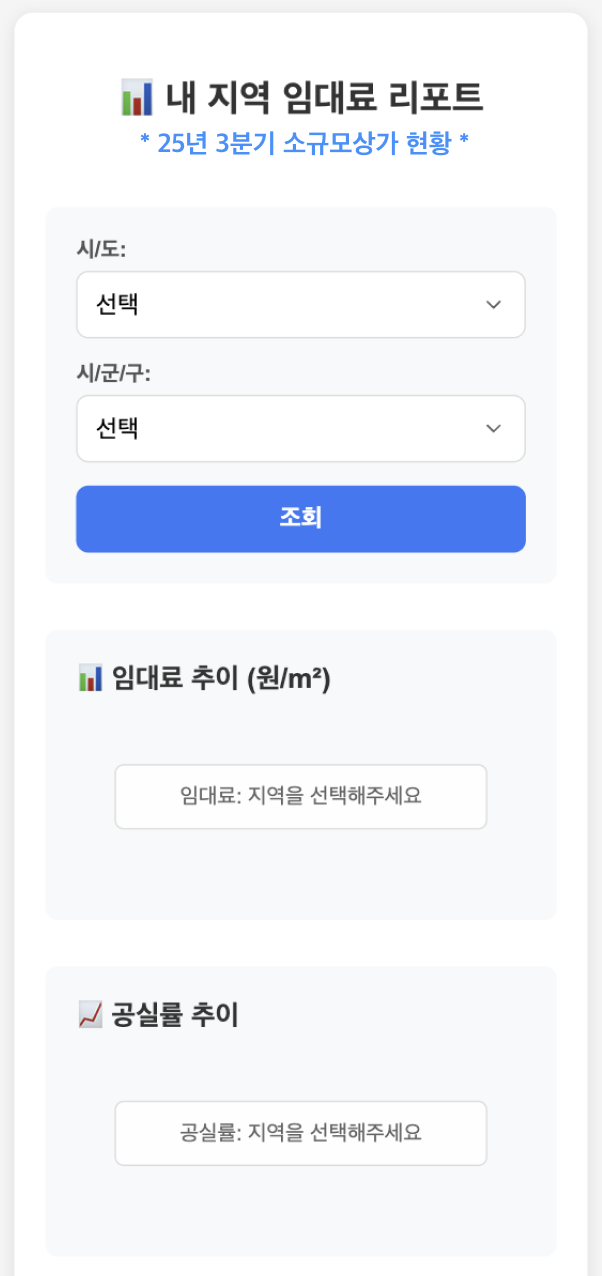The image size is (602, 1276).
Task: Click the line chart icon next to 공실률 추이
Action: (x=90, y=1016)
